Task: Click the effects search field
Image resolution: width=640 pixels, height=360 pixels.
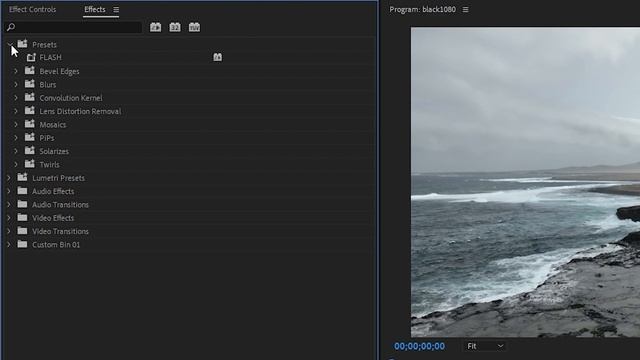Action: click(x=73, y=27)
